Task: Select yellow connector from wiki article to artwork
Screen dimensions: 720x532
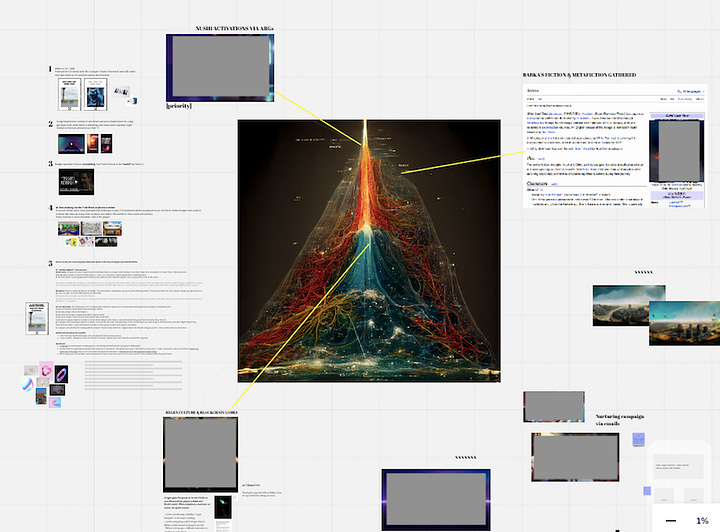Action: click(x=464, y=162)
